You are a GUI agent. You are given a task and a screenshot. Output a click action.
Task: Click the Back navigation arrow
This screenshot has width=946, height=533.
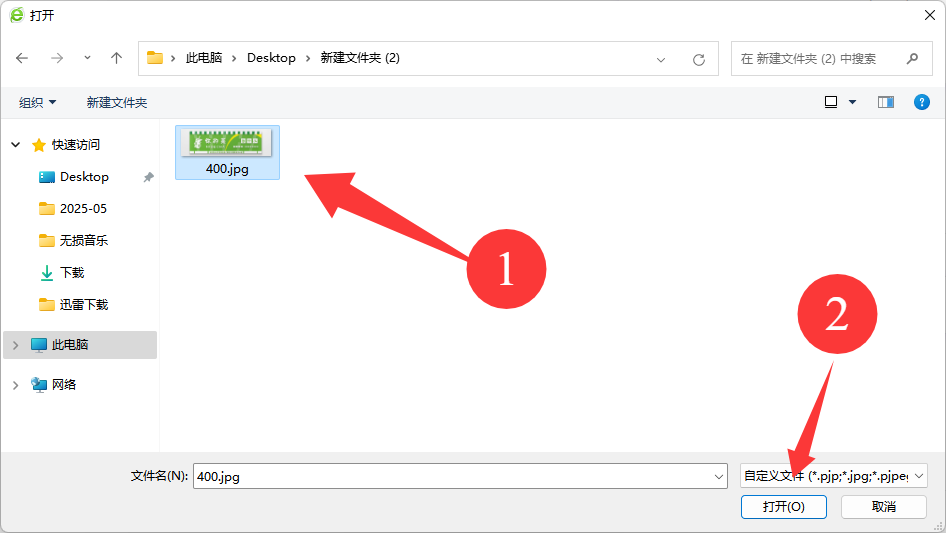pyautogui.click(x=22, y=58)
